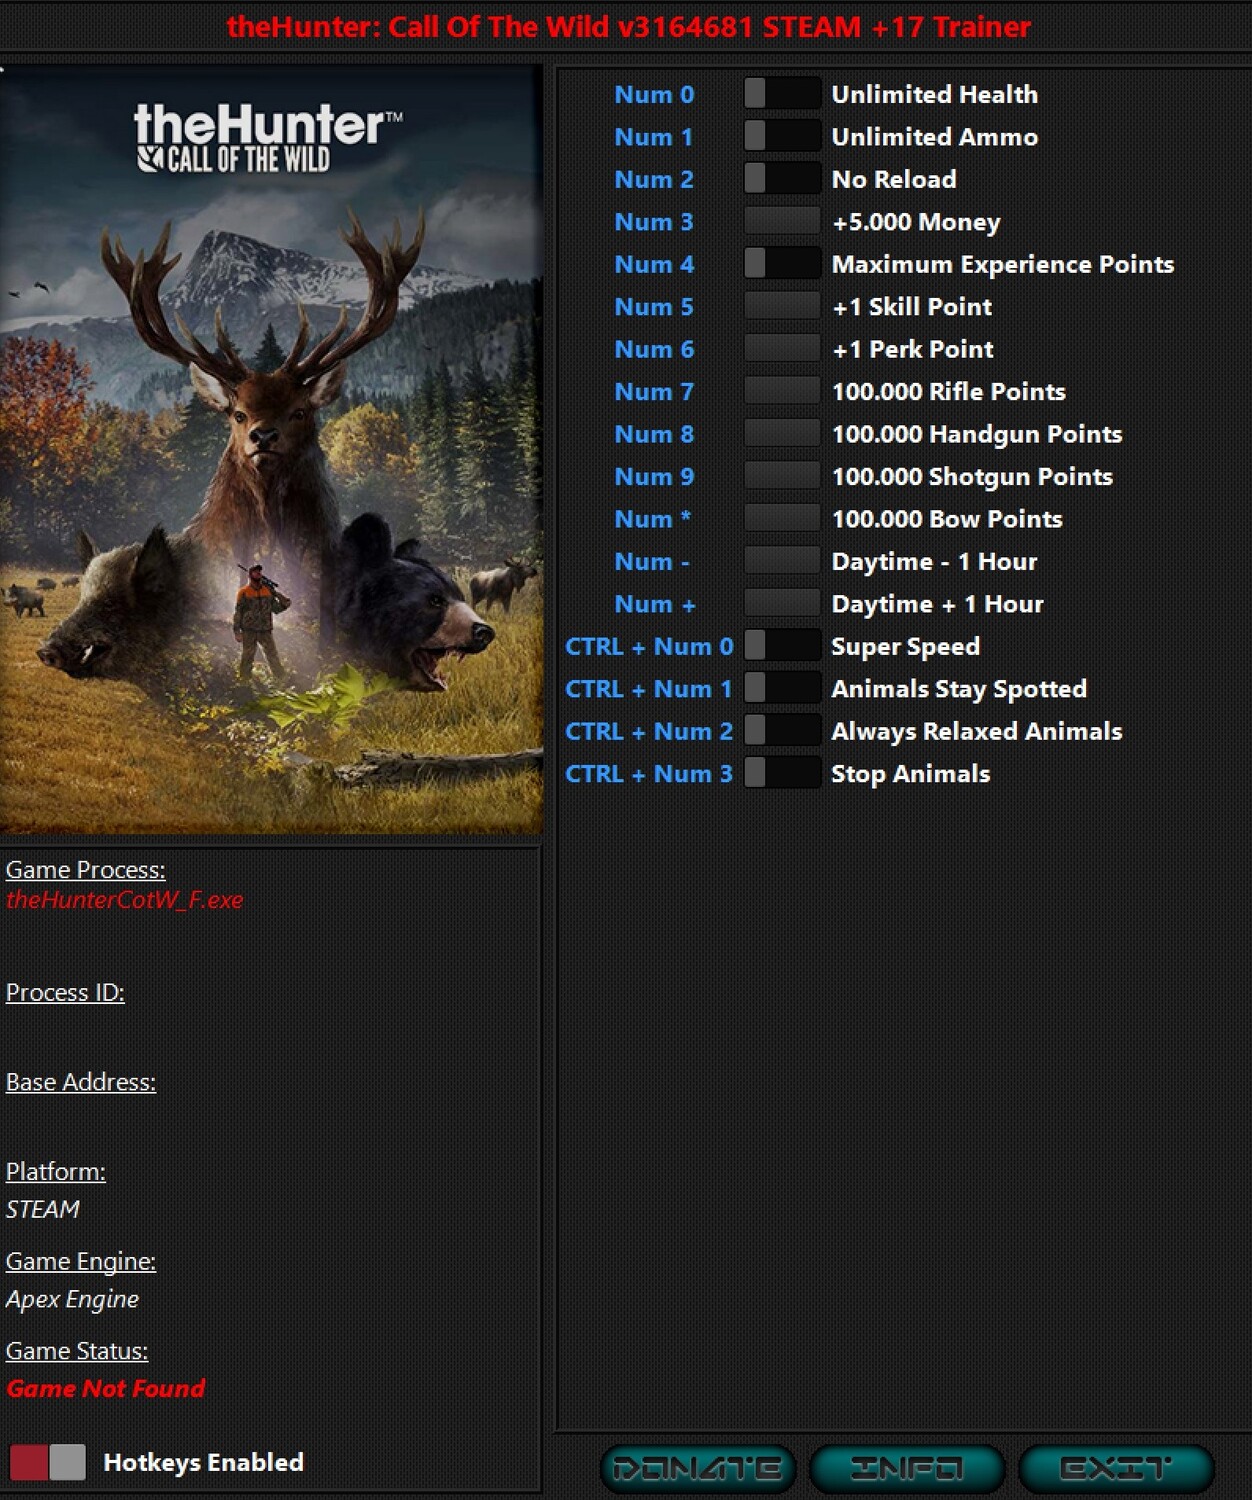Enable the Daytime - 1 Hour option

click(781, 562)
